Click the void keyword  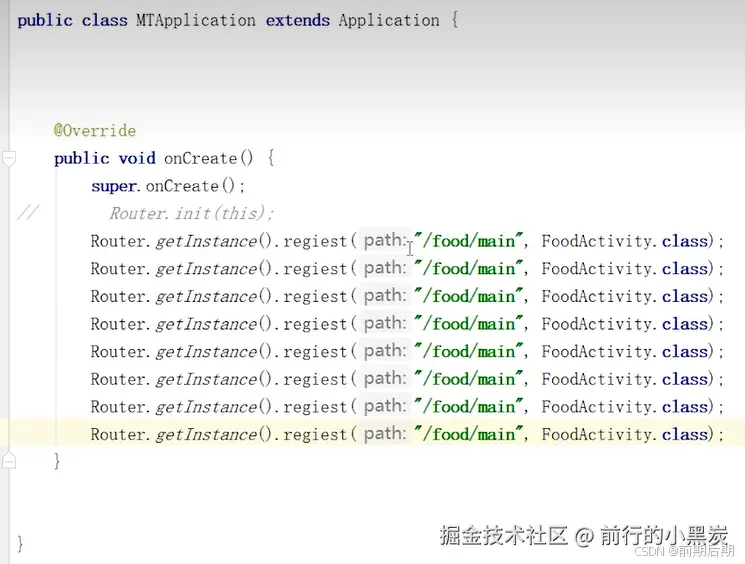[x=137, y=158]
